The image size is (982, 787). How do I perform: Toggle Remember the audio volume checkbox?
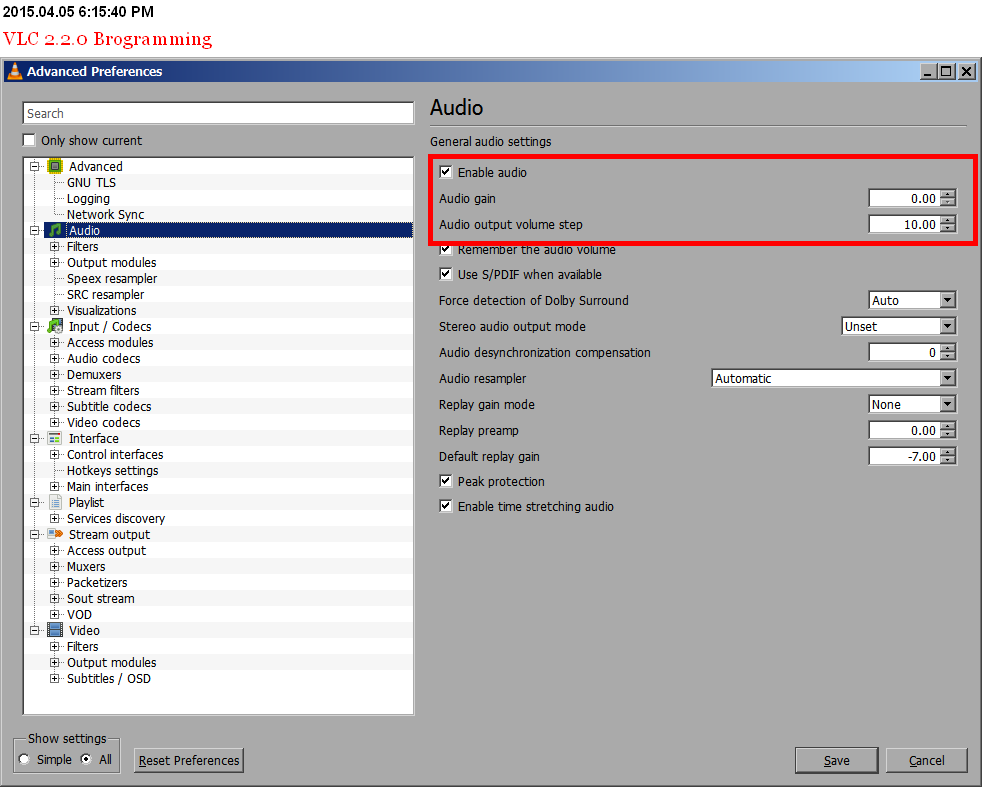point(445,249)
